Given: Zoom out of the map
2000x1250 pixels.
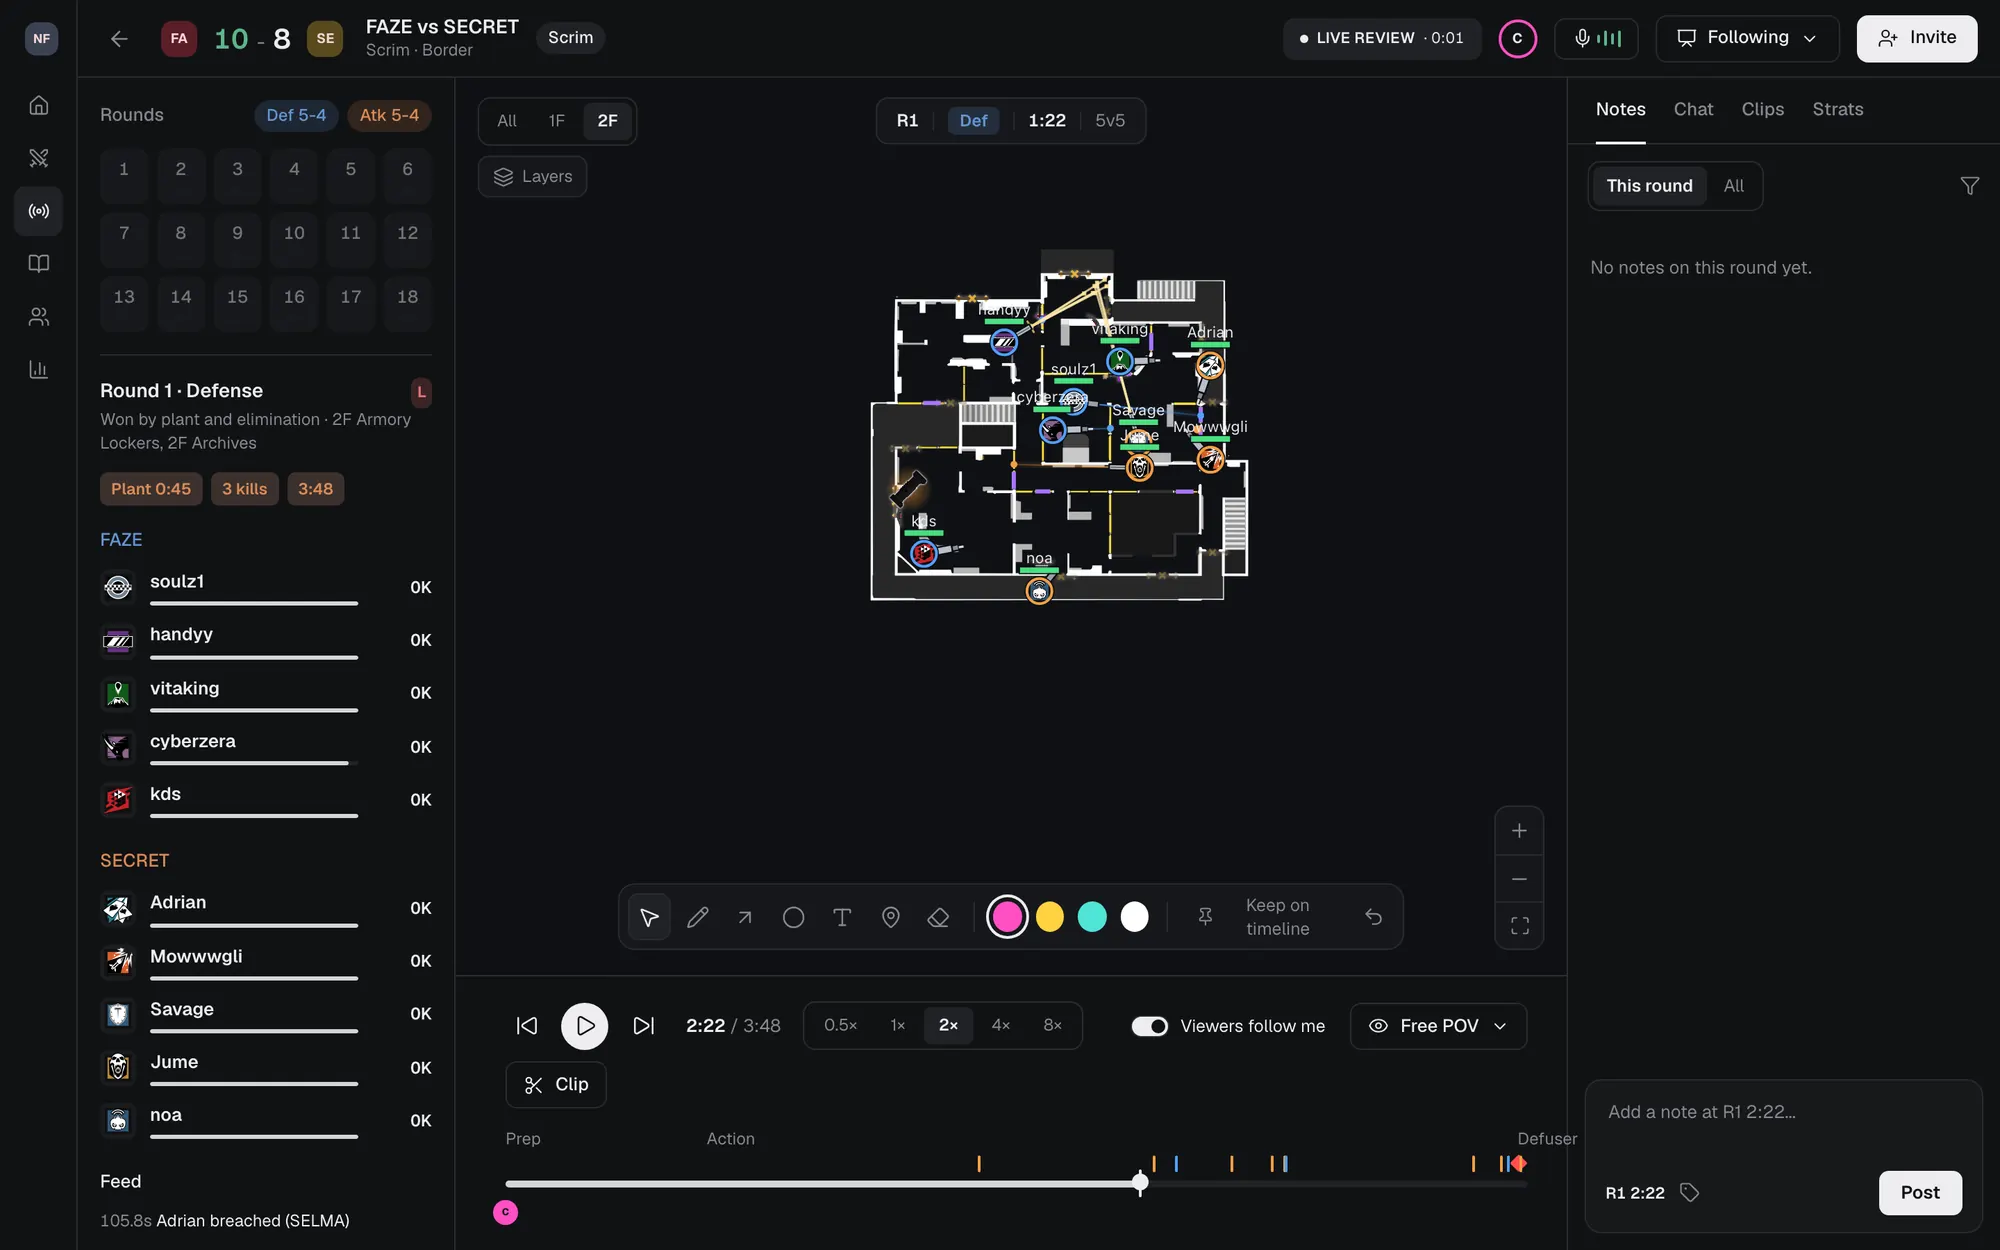Looking at the screenshot, I should [x=1519, y=879].
